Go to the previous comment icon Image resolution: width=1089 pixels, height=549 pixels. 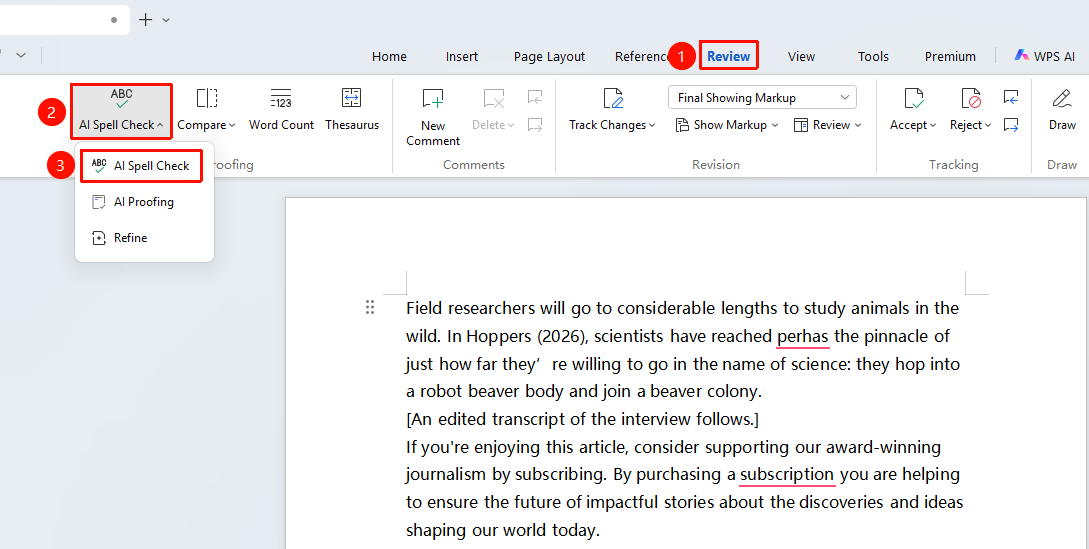click(535, 97)
